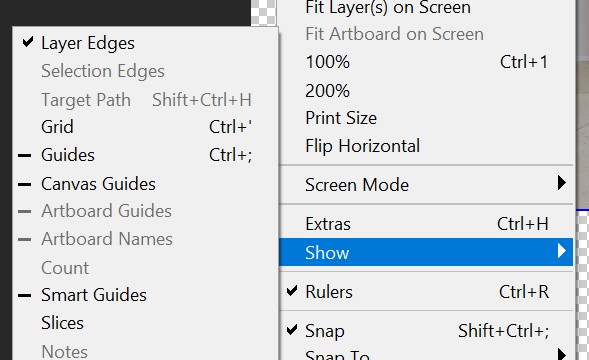Select Fit Layer(s) on Screen
Screen dimensions: 589x360
(x=426, y=8)
